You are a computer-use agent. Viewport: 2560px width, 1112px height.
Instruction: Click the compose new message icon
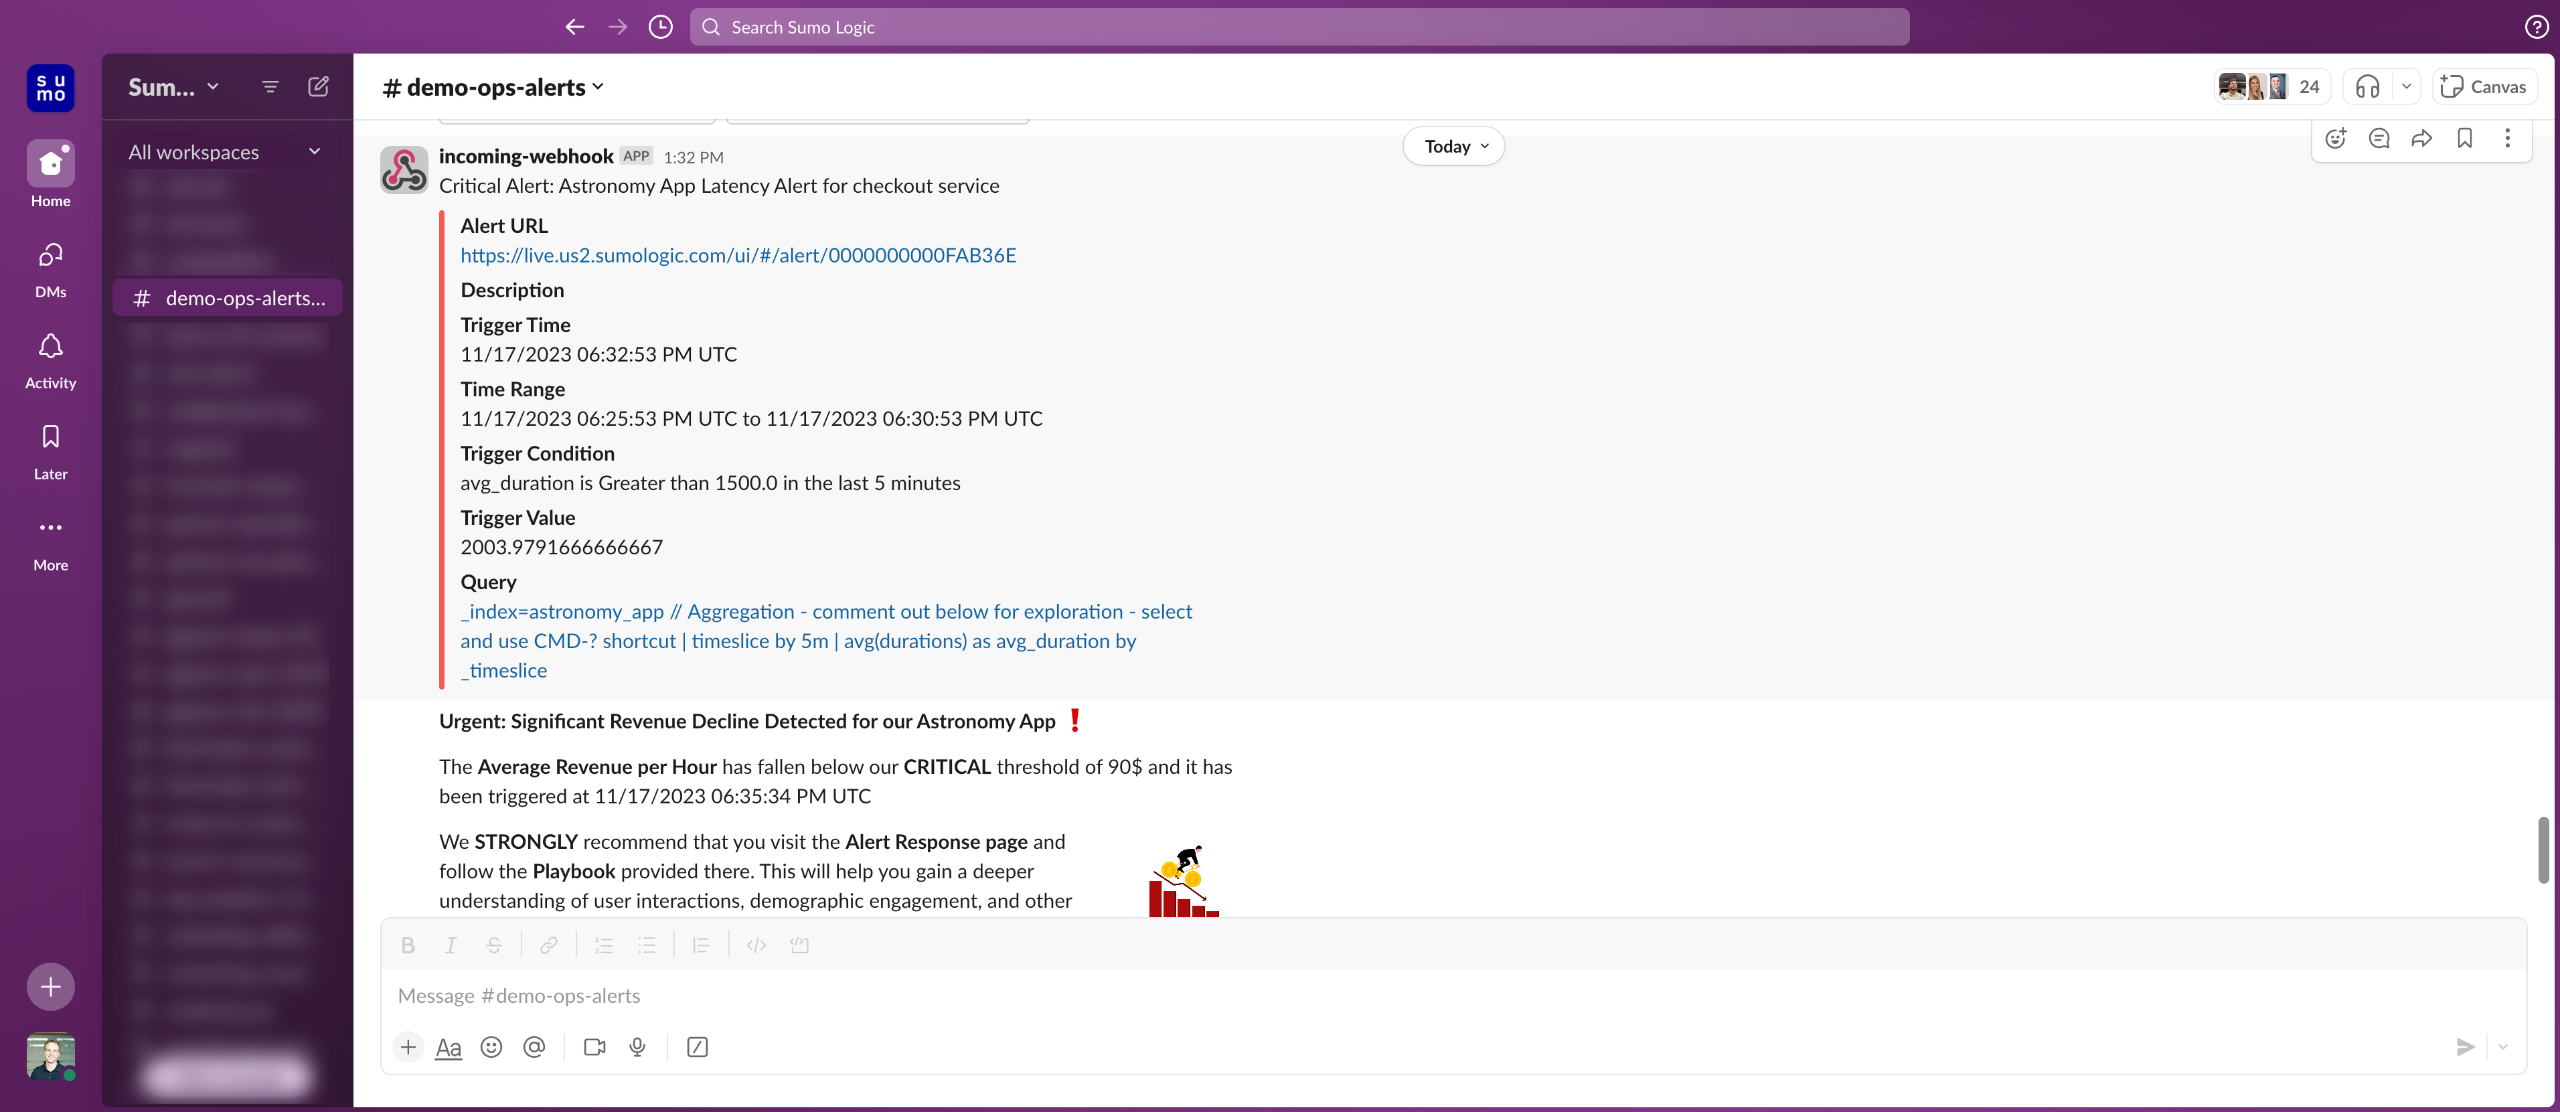[318, 87]
